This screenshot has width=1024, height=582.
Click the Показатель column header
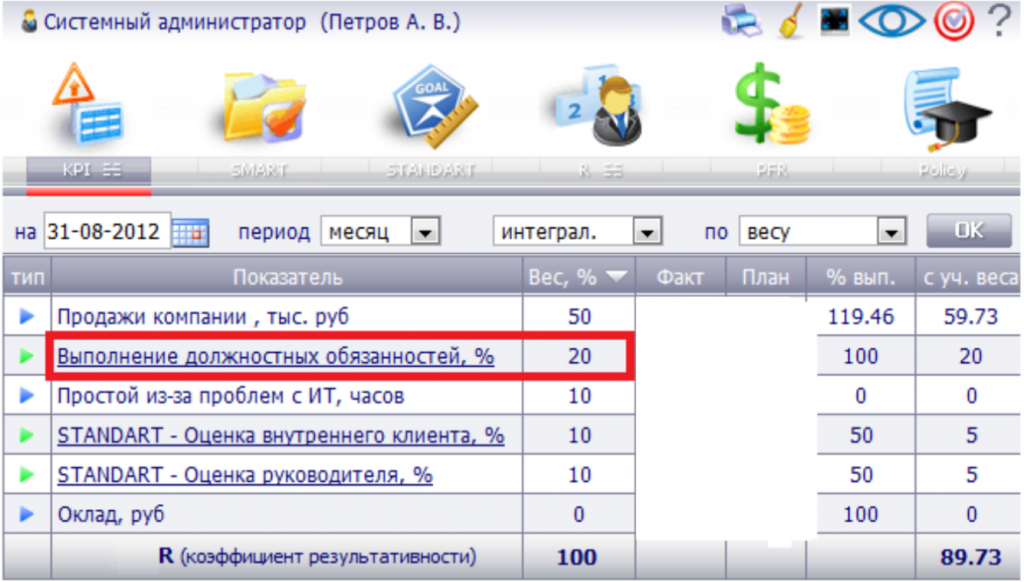tap(287, 277)
